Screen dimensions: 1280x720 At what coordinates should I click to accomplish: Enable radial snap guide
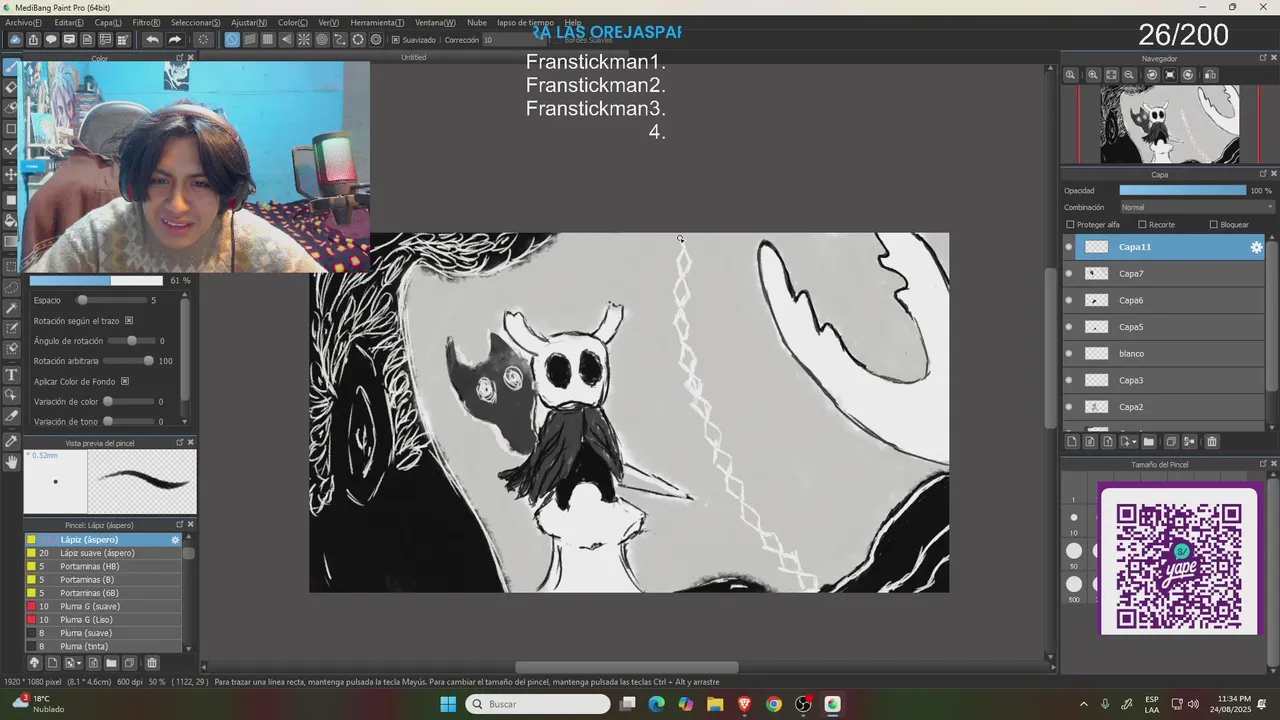[304, 40]
